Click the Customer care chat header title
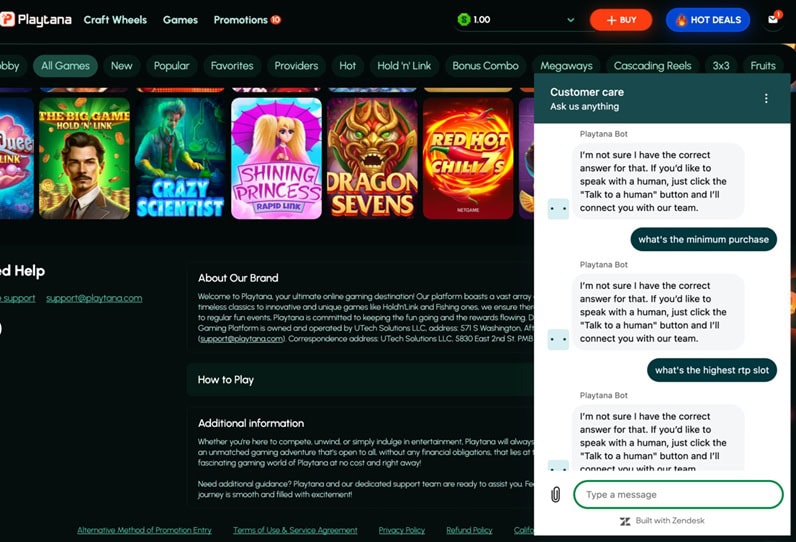This screenshot has height=542, width=796. [x=587, y=92]
